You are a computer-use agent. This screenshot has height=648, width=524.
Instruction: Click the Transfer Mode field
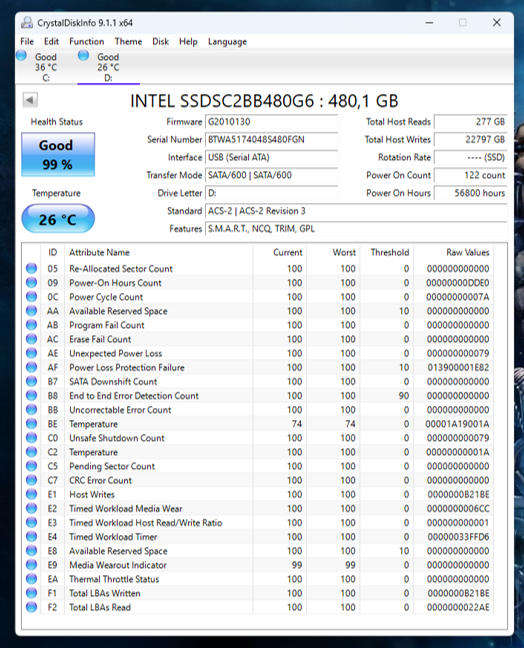pyautogui.click(x=272, y=175)
